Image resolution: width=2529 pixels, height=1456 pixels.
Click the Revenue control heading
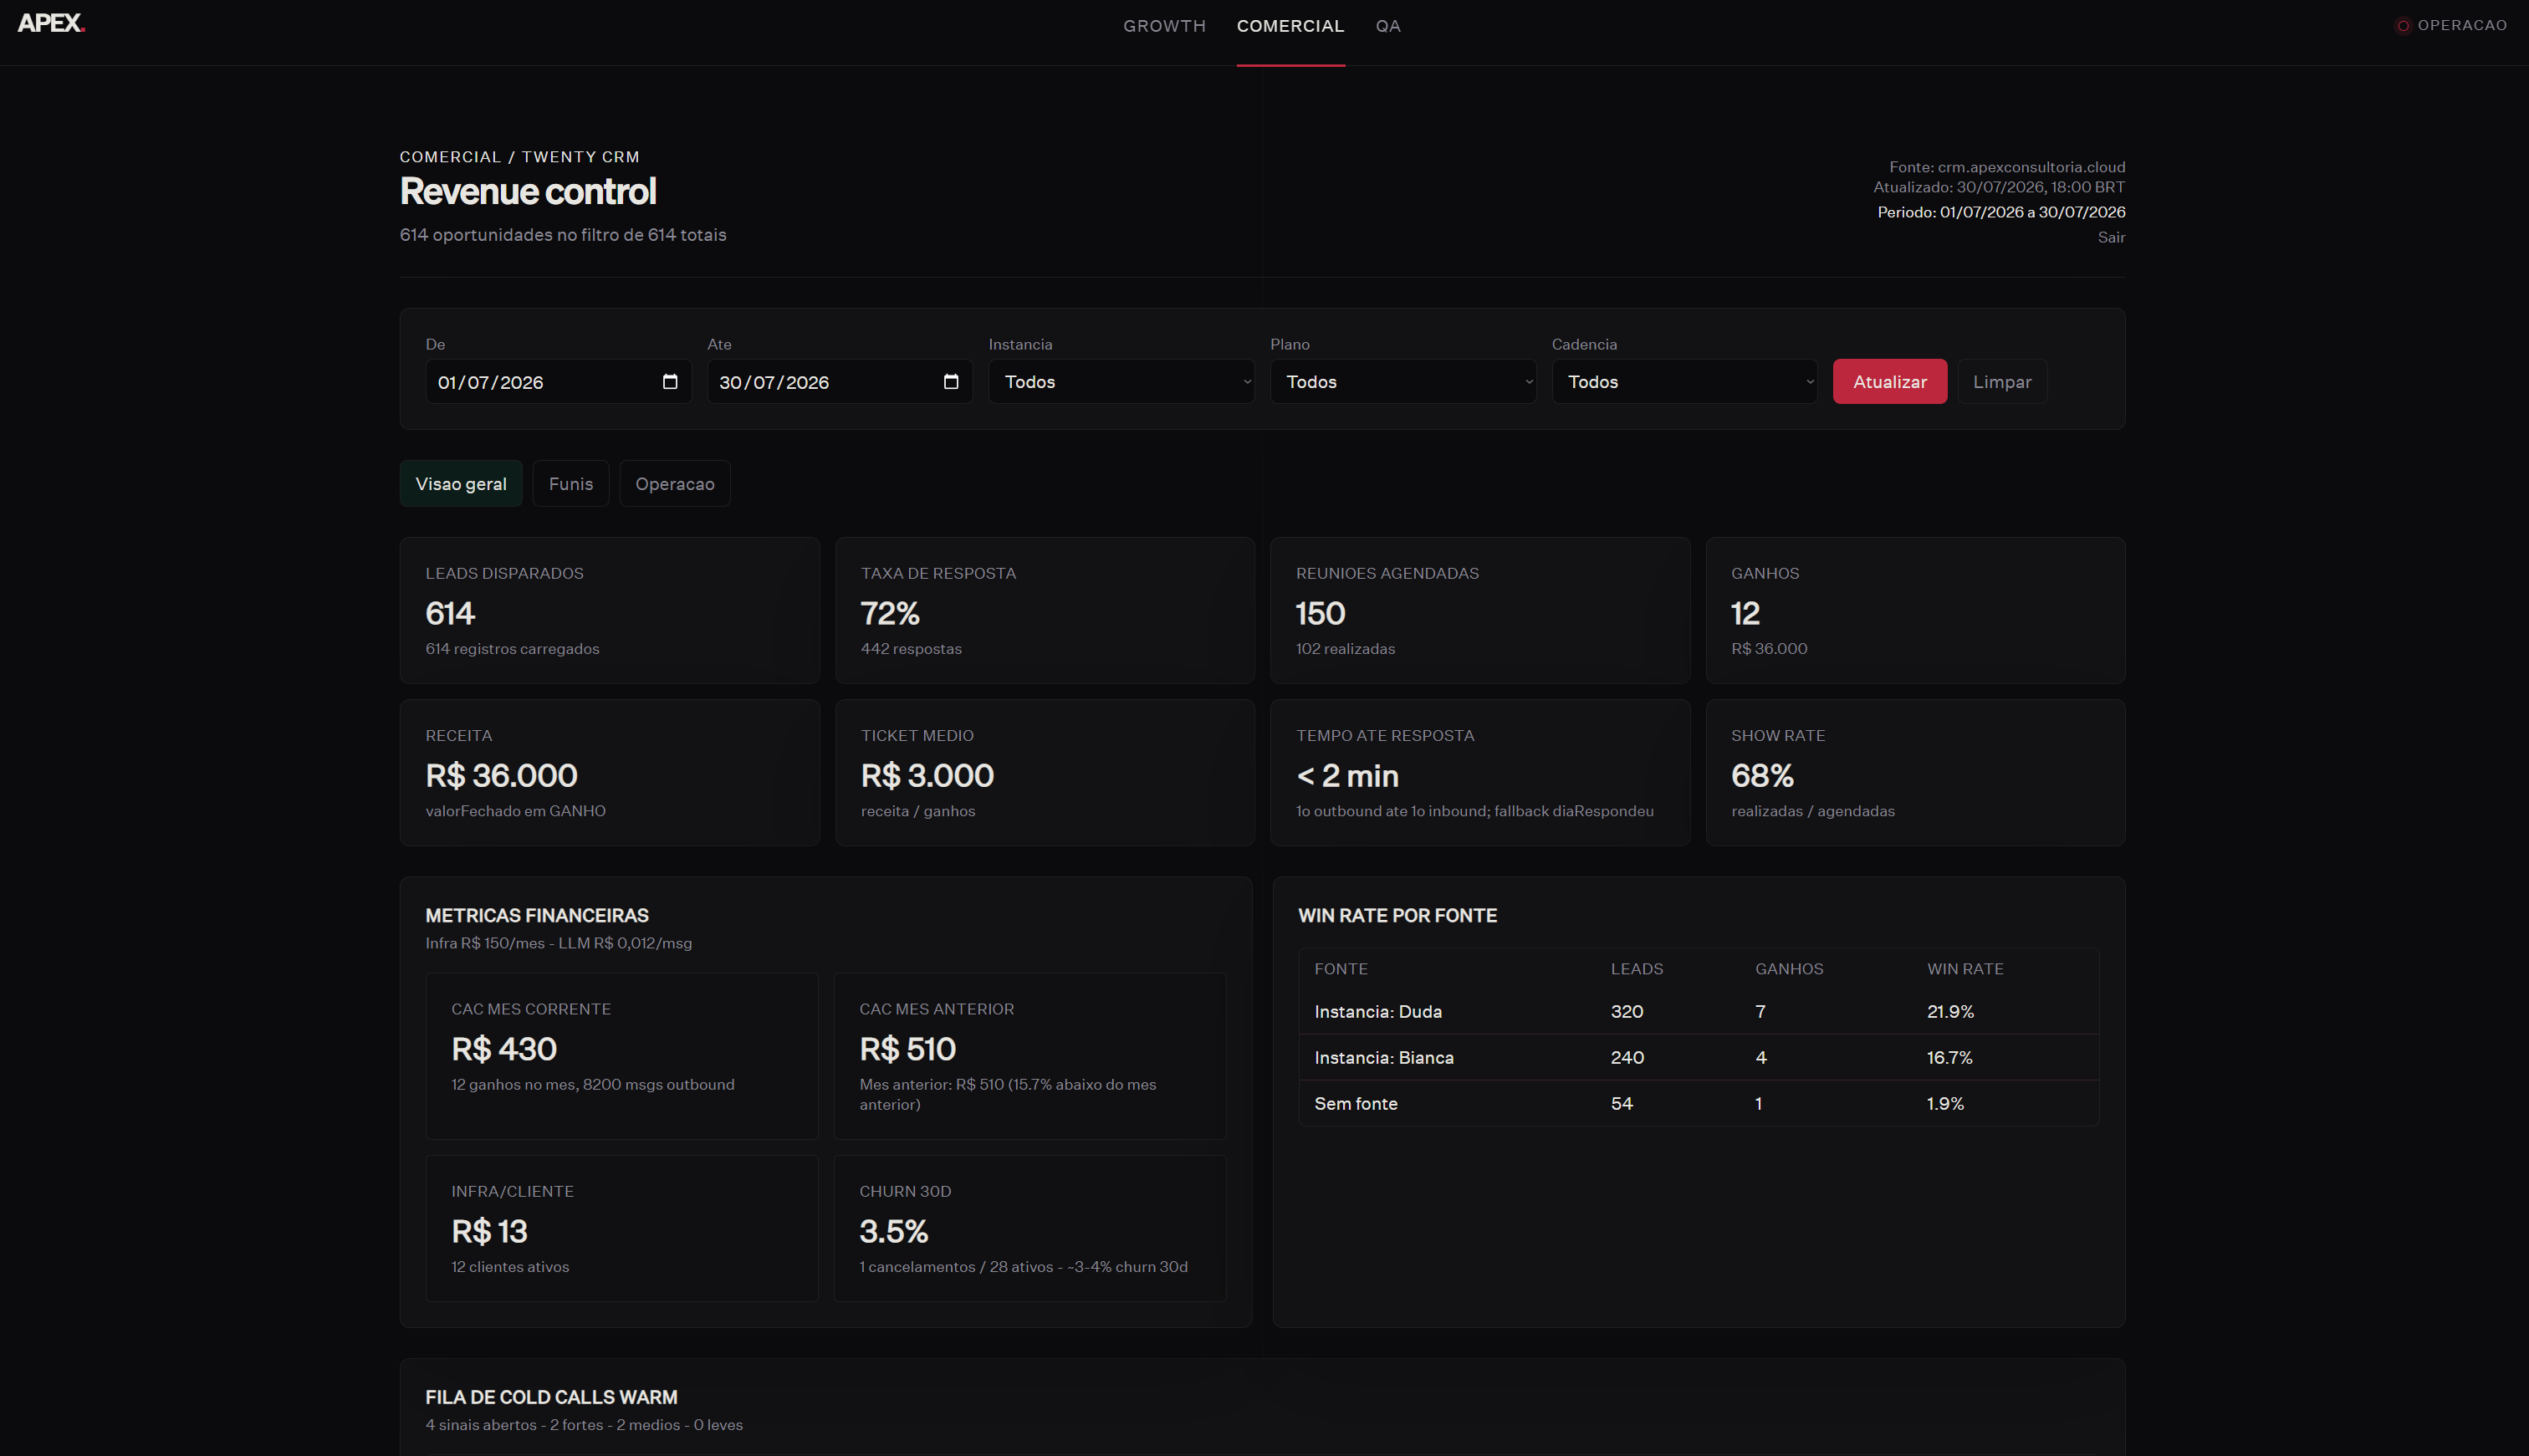click(528, 192)
